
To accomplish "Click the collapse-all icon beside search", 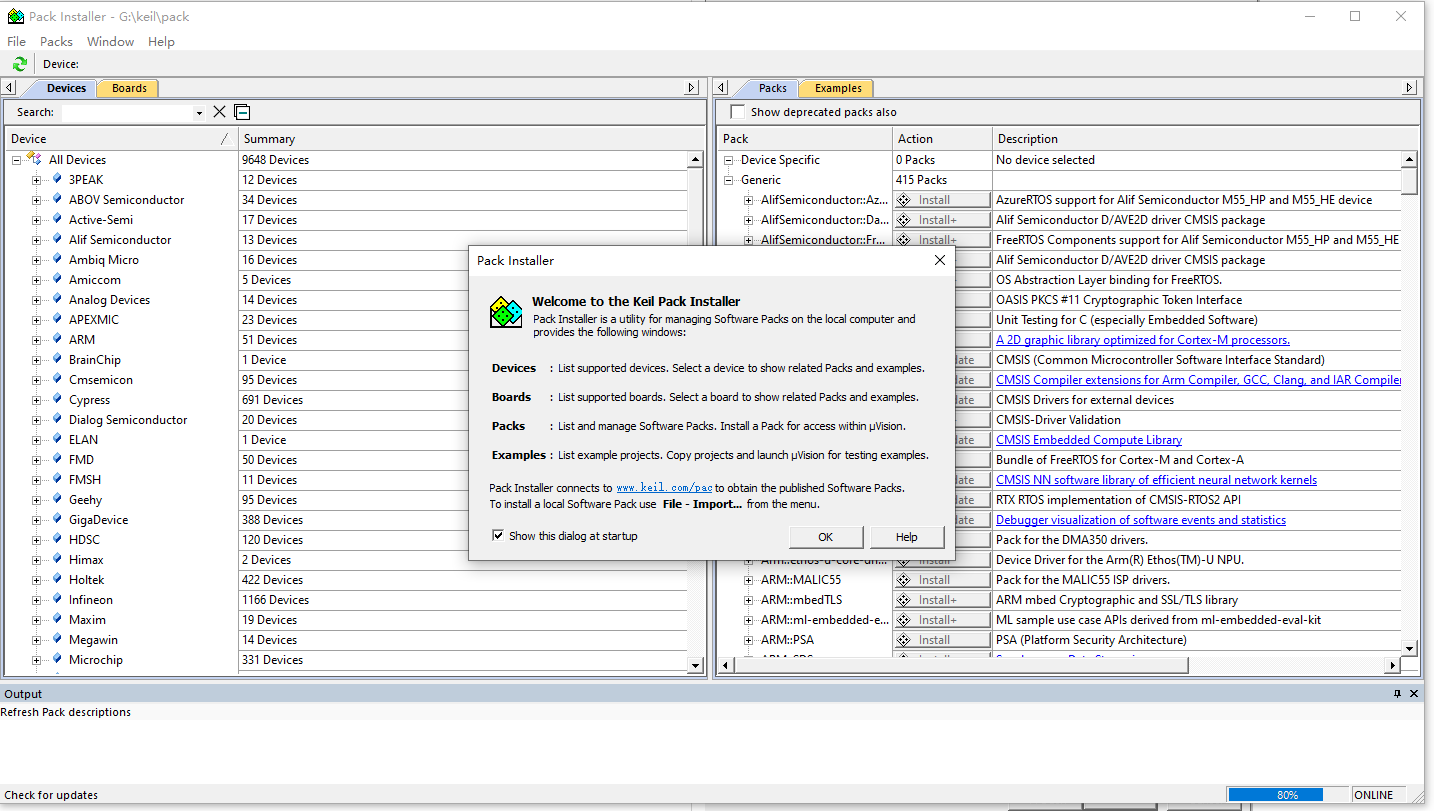I will pos(242,112).
